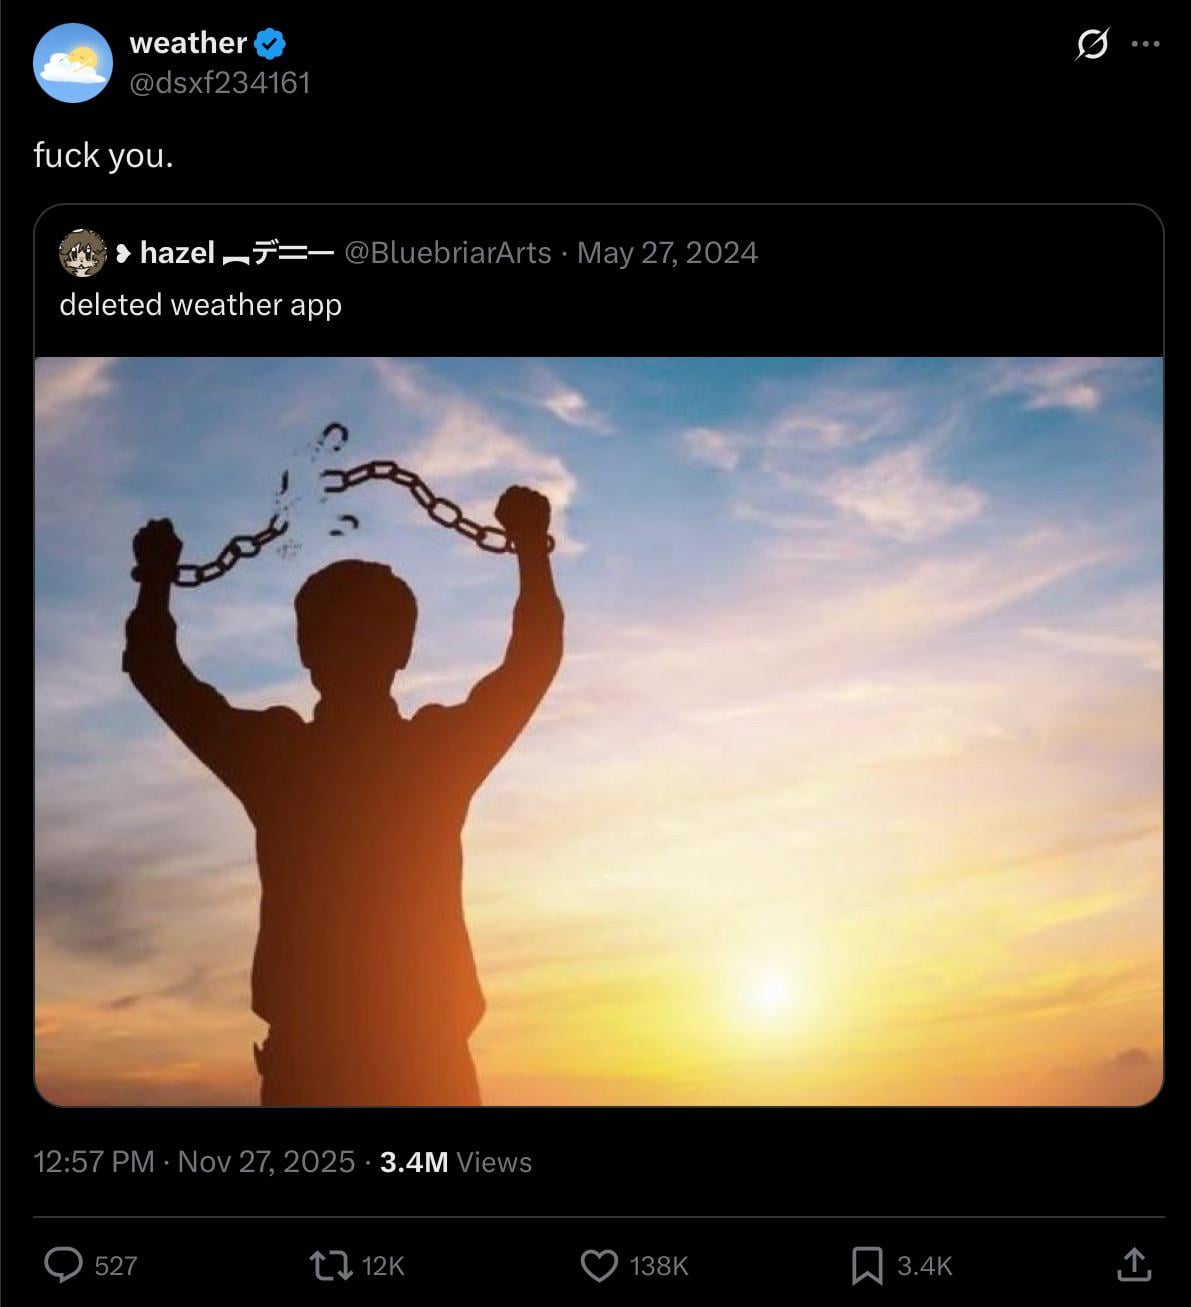View the 3.4M Views analytics
The height and width of the screenshot is (1307, 1191).
[x=456, y=1162]
